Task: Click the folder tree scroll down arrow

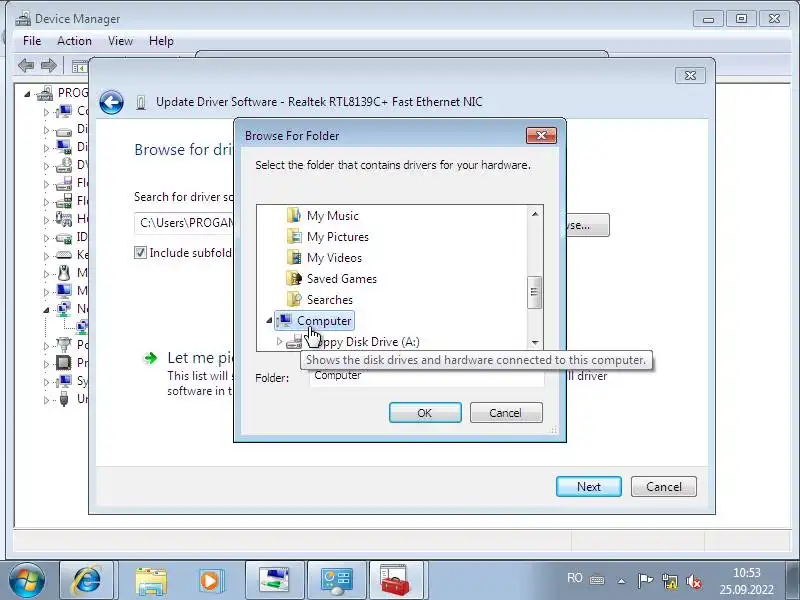Action: click(535, 342)
